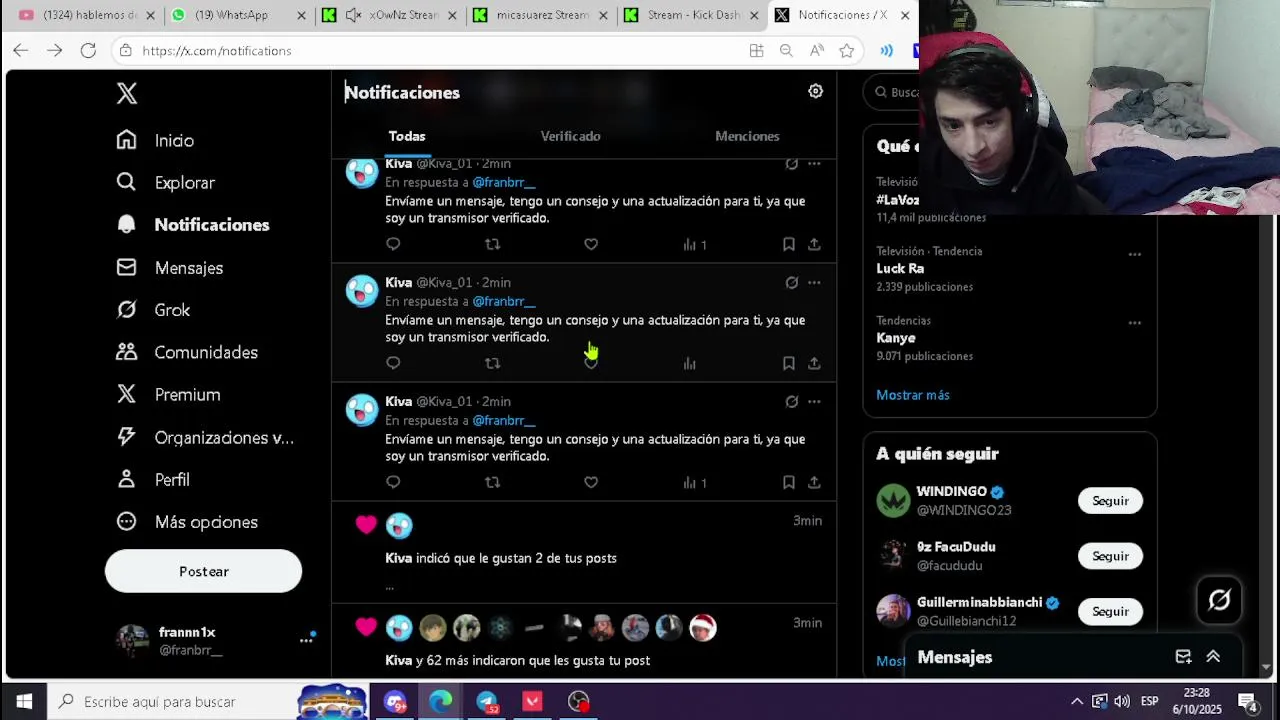Open 'Kiva indicó que le gustan 2' notification
The image size is (1280, 720).
pyautogui.click(x=584, y=552)
